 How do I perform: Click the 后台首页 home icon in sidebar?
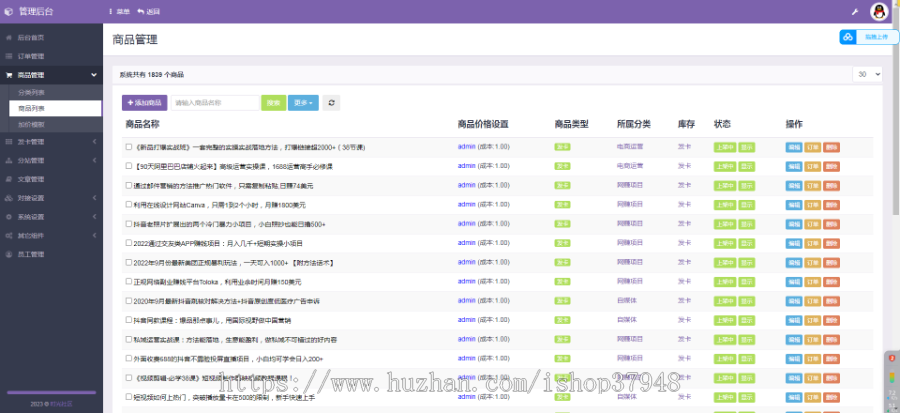tap(8, 38)
